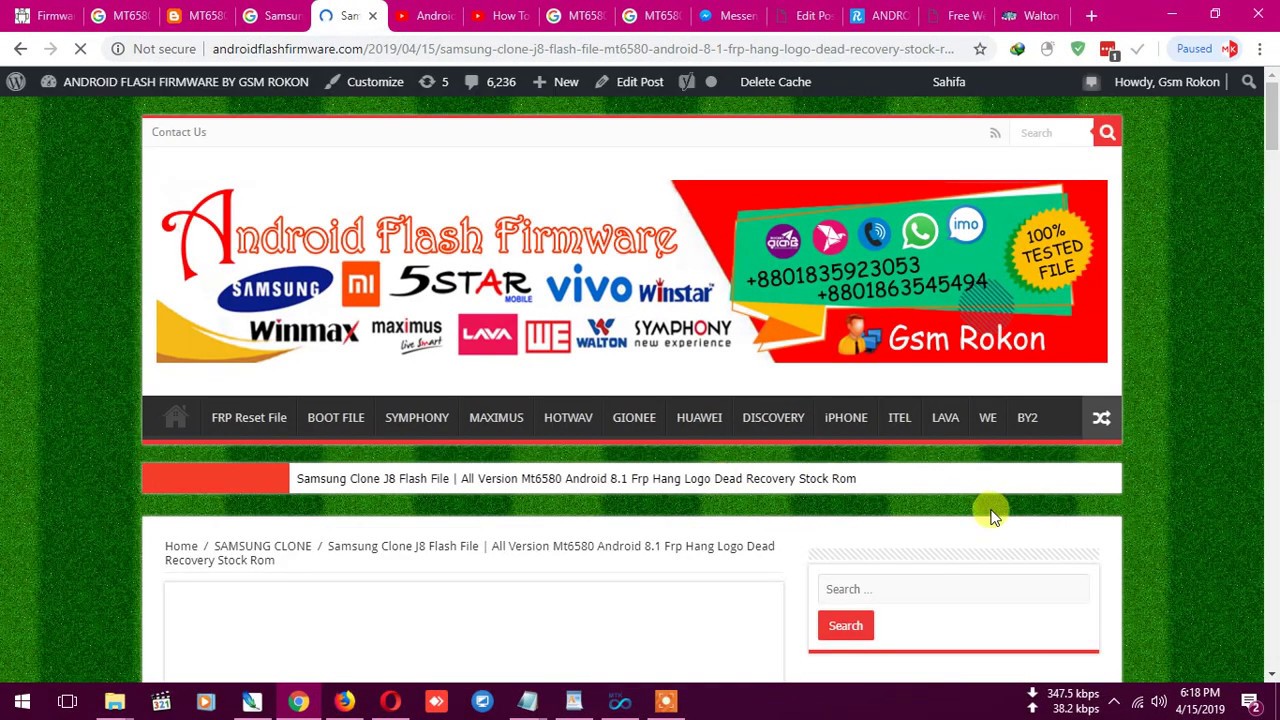Click the volume icon in the system tray

pos(1158,701)
